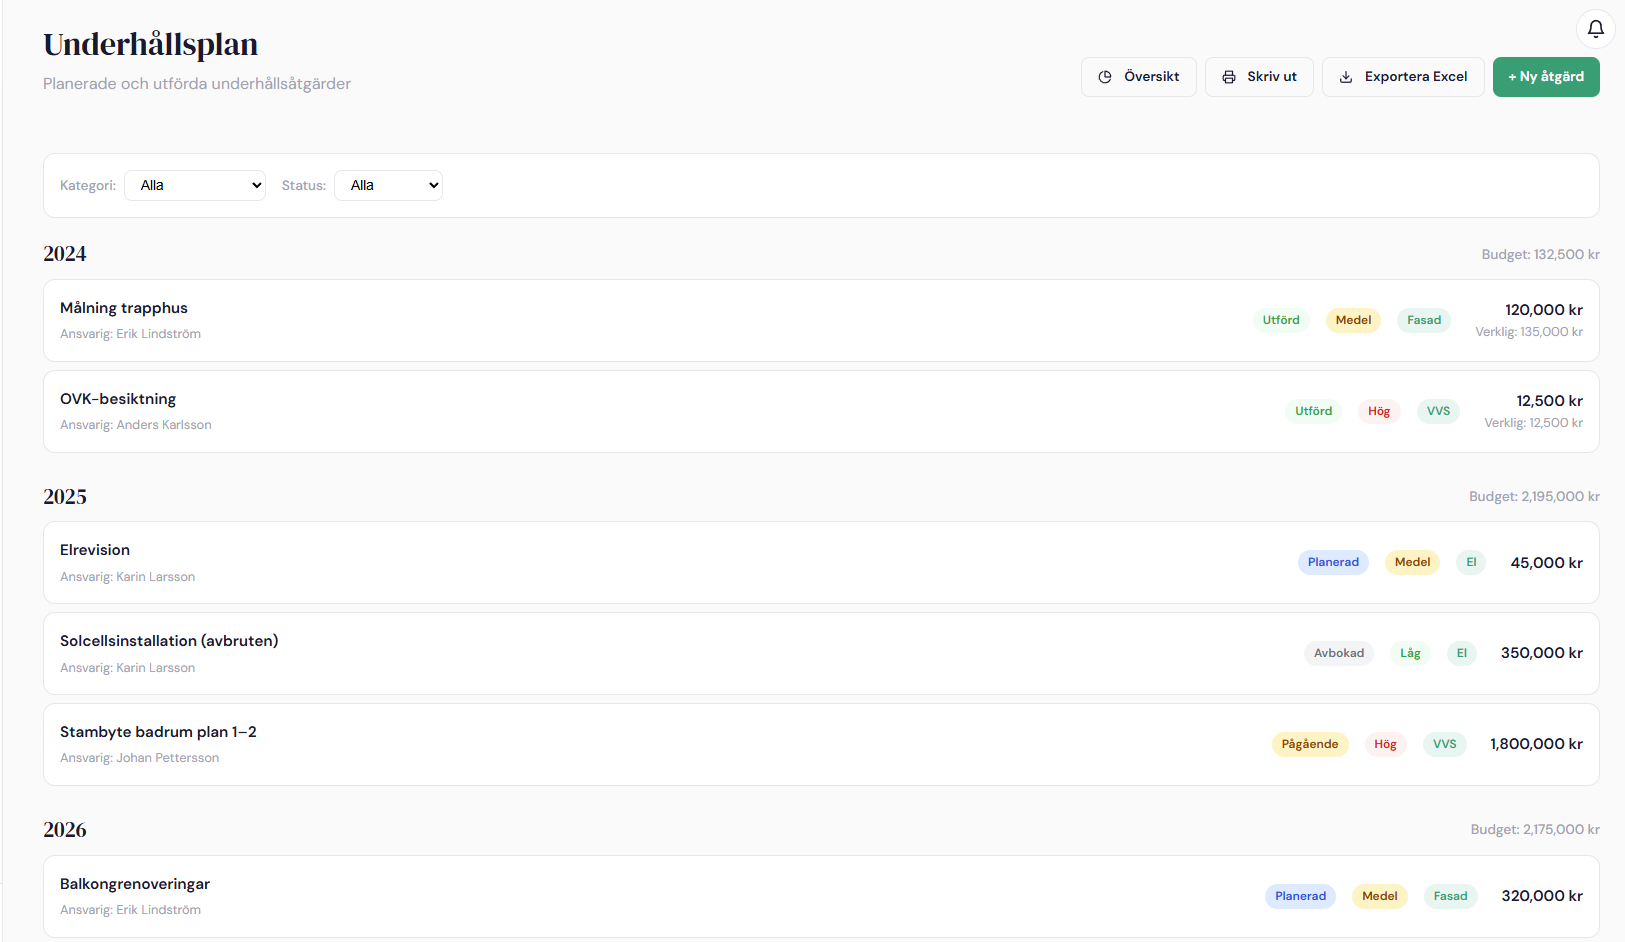The width and height of the screenshot is (1625, 942).
Task: Click the Solcellsinstallation (avbruten) entry
Action: click(169, 641)
